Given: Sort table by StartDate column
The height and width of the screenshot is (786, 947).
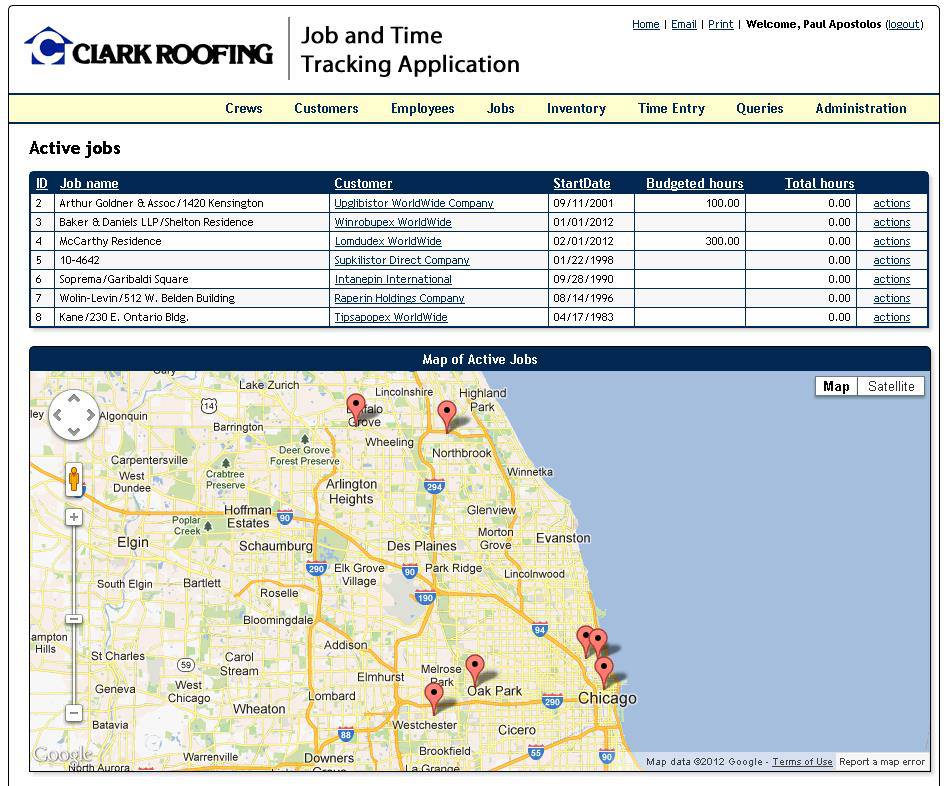Looking at the screenshot, I should tap(582, 184).
